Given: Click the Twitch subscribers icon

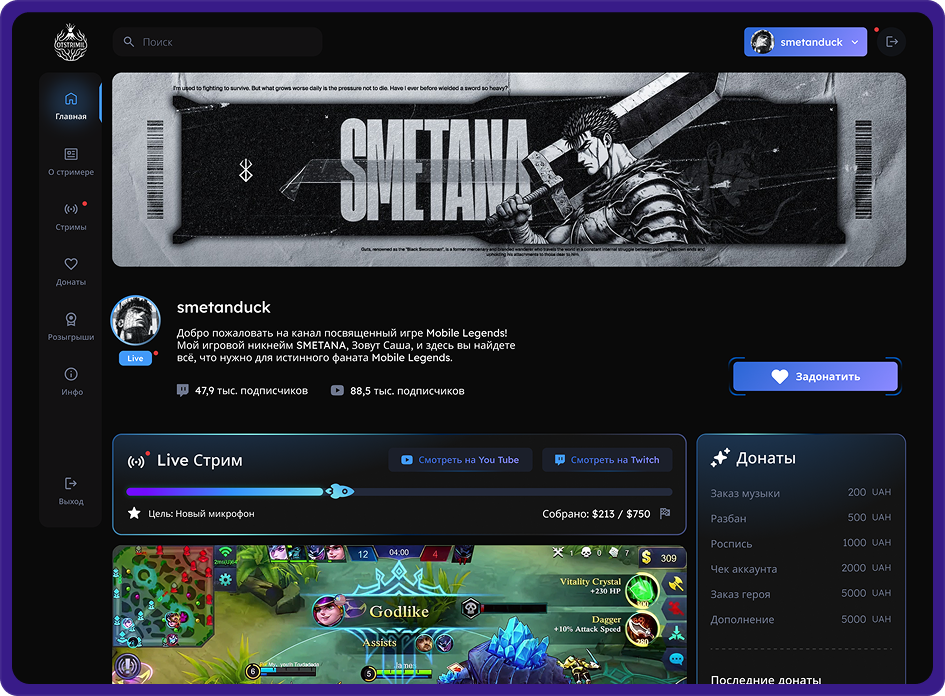Looking at the screenshot, I should 183,390.
